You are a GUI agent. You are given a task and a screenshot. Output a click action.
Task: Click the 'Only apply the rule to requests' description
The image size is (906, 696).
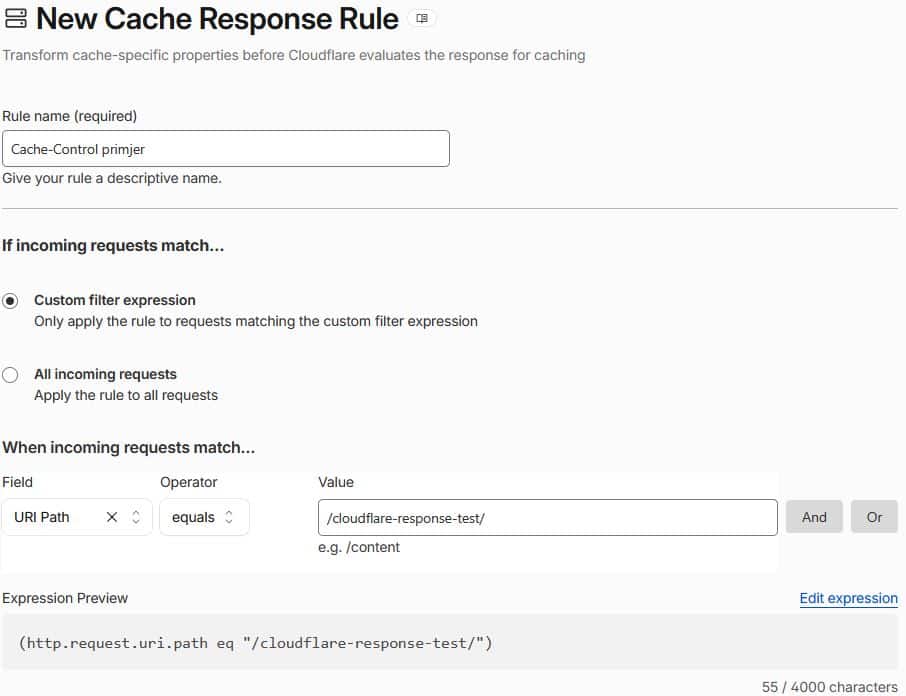coord(256,321)
